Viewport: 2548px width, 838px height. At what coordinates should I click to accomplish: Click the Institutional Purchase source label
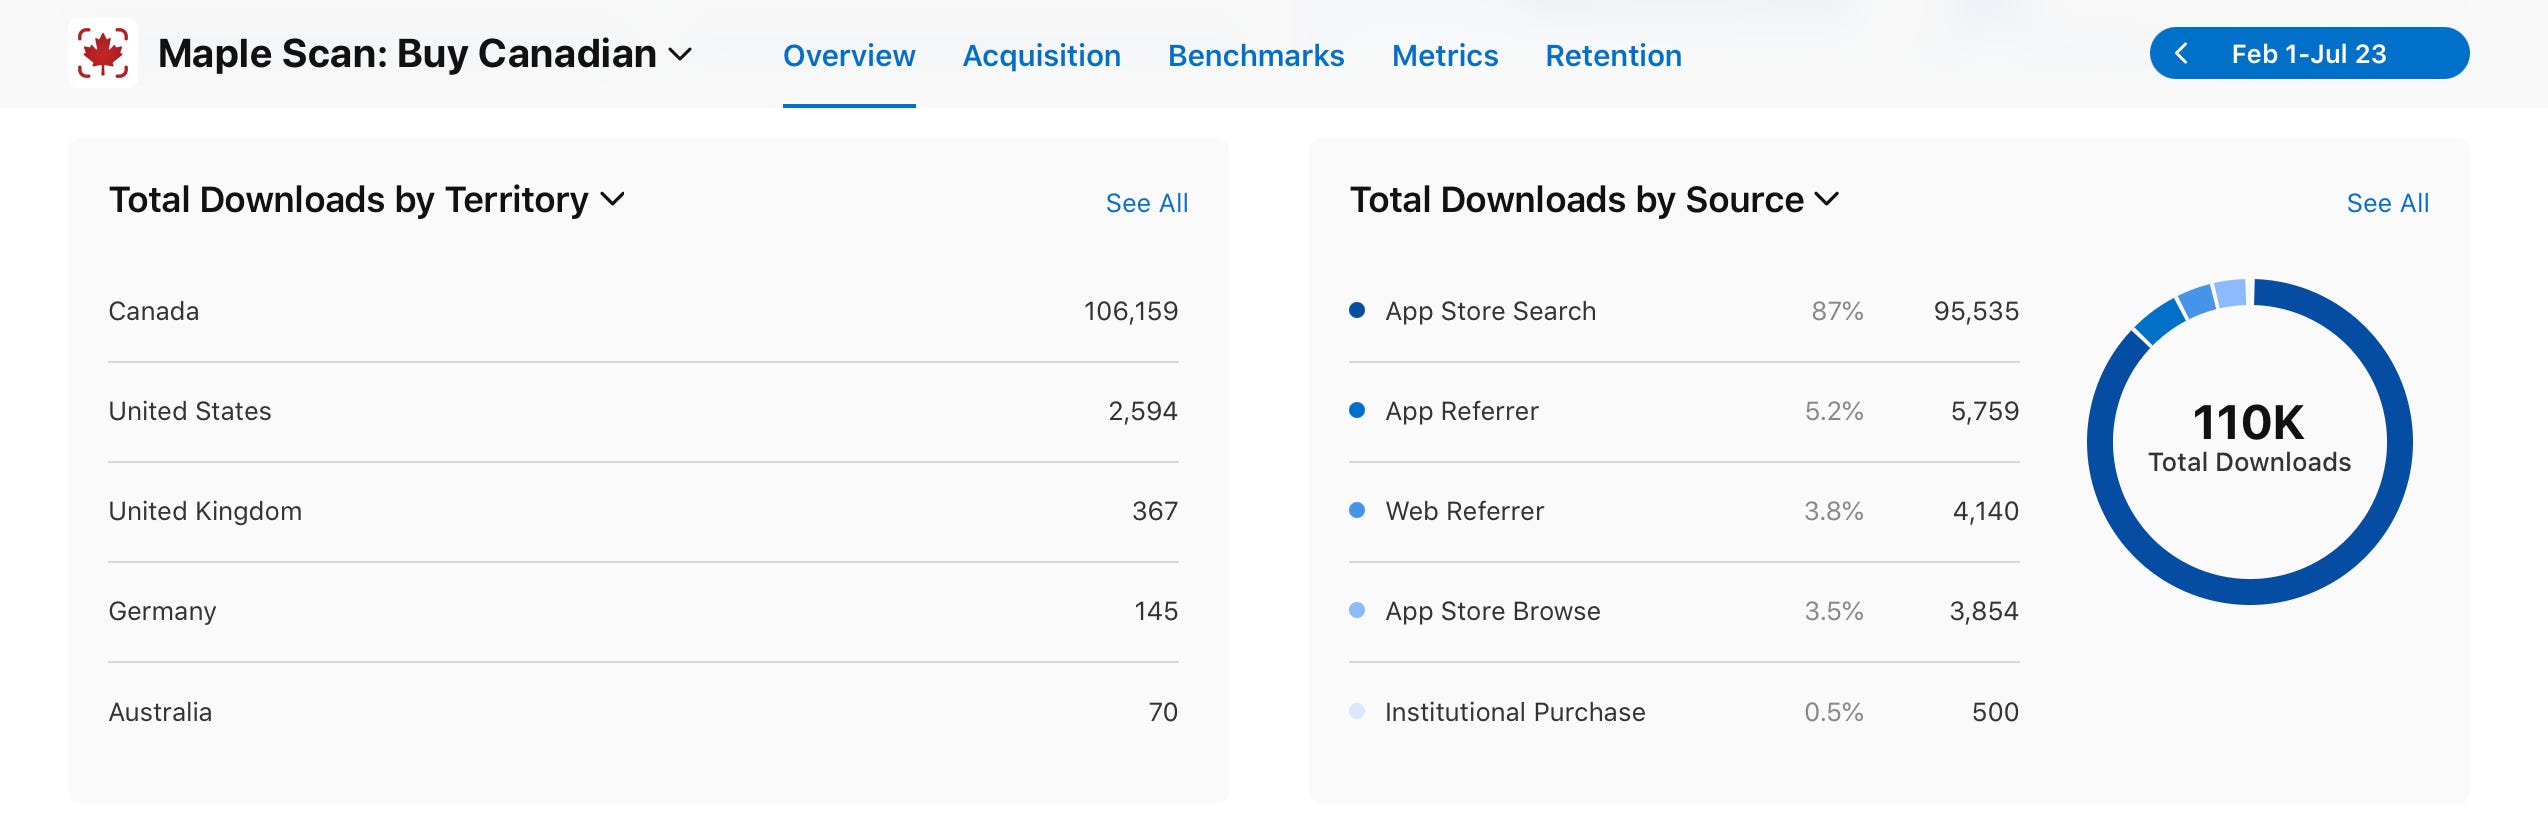click(1514, 712)
